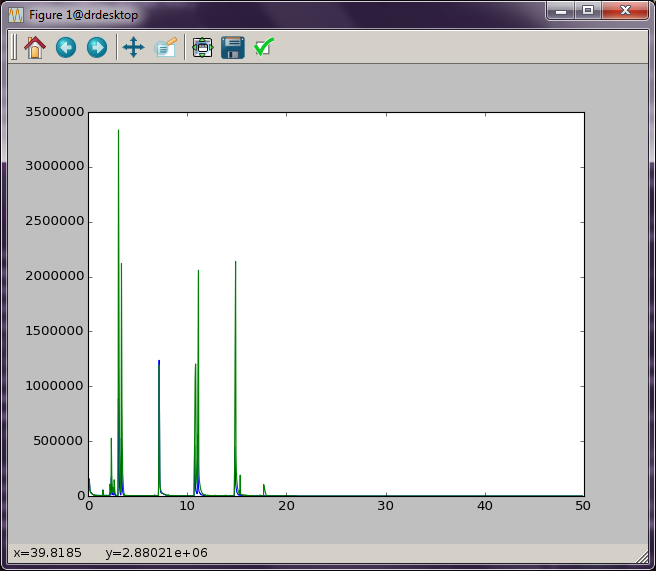This screenshot has width=656, height=571.
Task: Click the blue peak tip near 7
Action: 159,362
